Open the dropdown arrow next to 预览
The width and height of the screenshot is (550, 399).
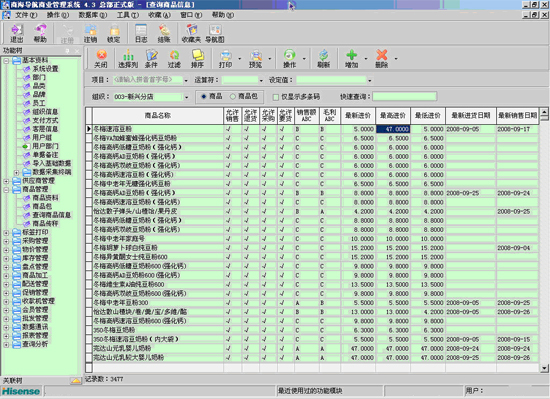(x=270, y=59)
